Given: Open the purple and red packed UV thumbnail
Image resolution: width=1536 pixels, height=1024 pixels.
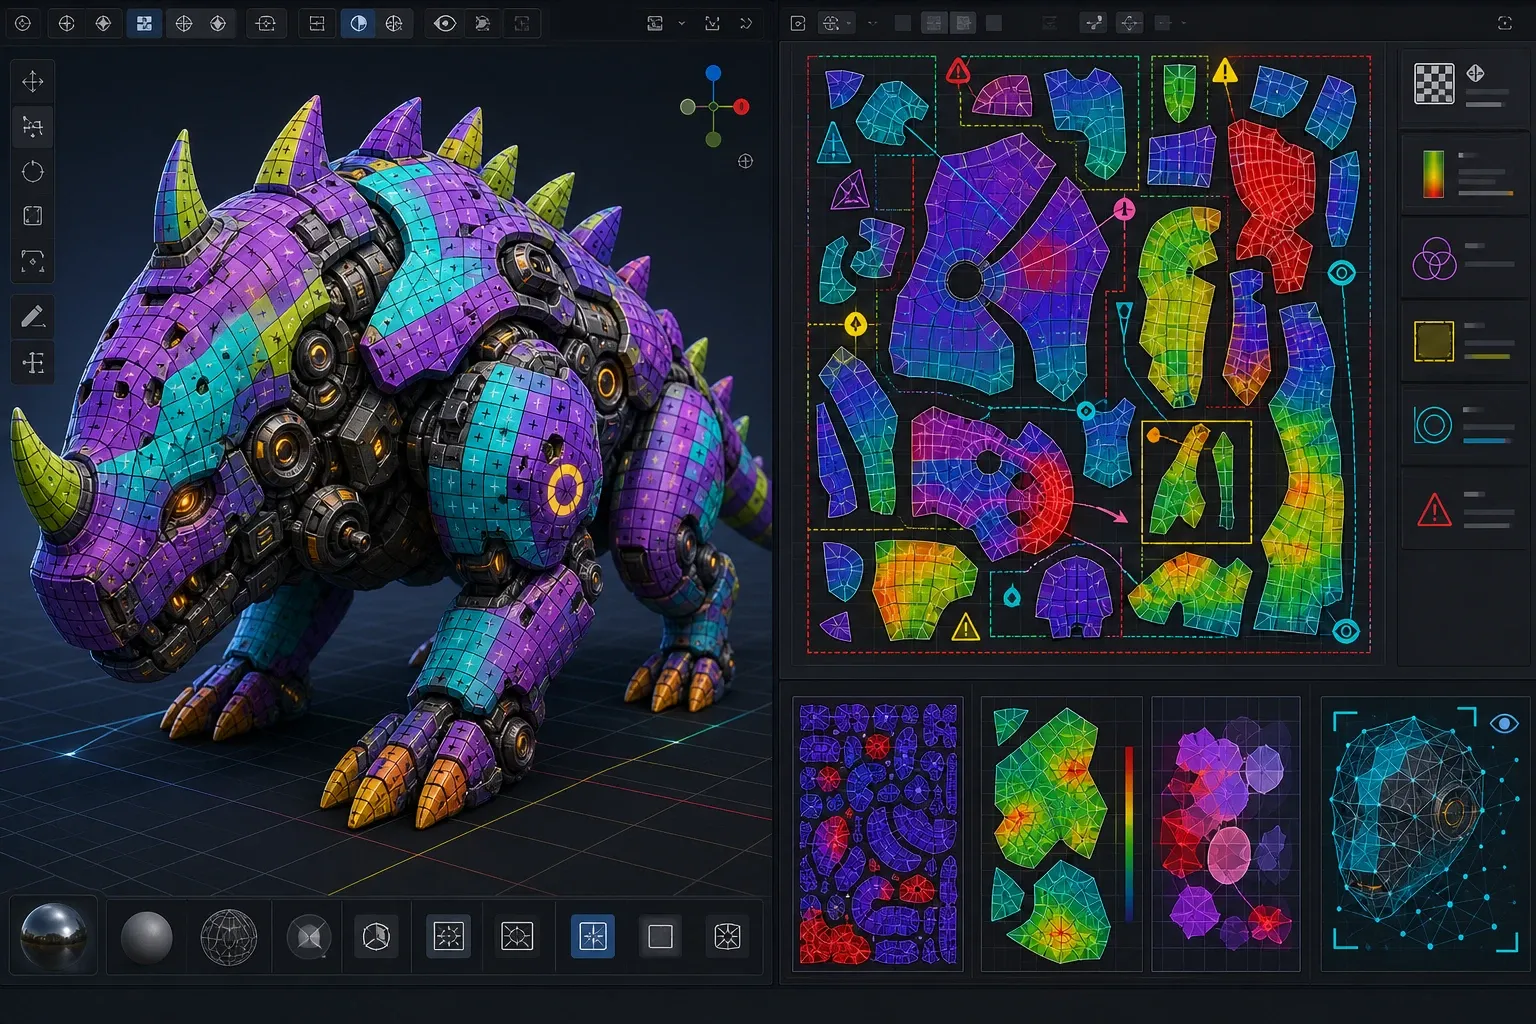Looking at the screenshot, I should [878, 834].
